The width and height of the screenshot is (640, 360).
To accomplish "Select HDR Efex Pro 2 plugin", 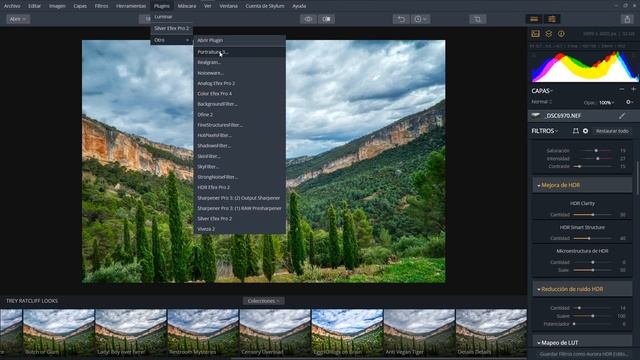I will coord(240,187).
